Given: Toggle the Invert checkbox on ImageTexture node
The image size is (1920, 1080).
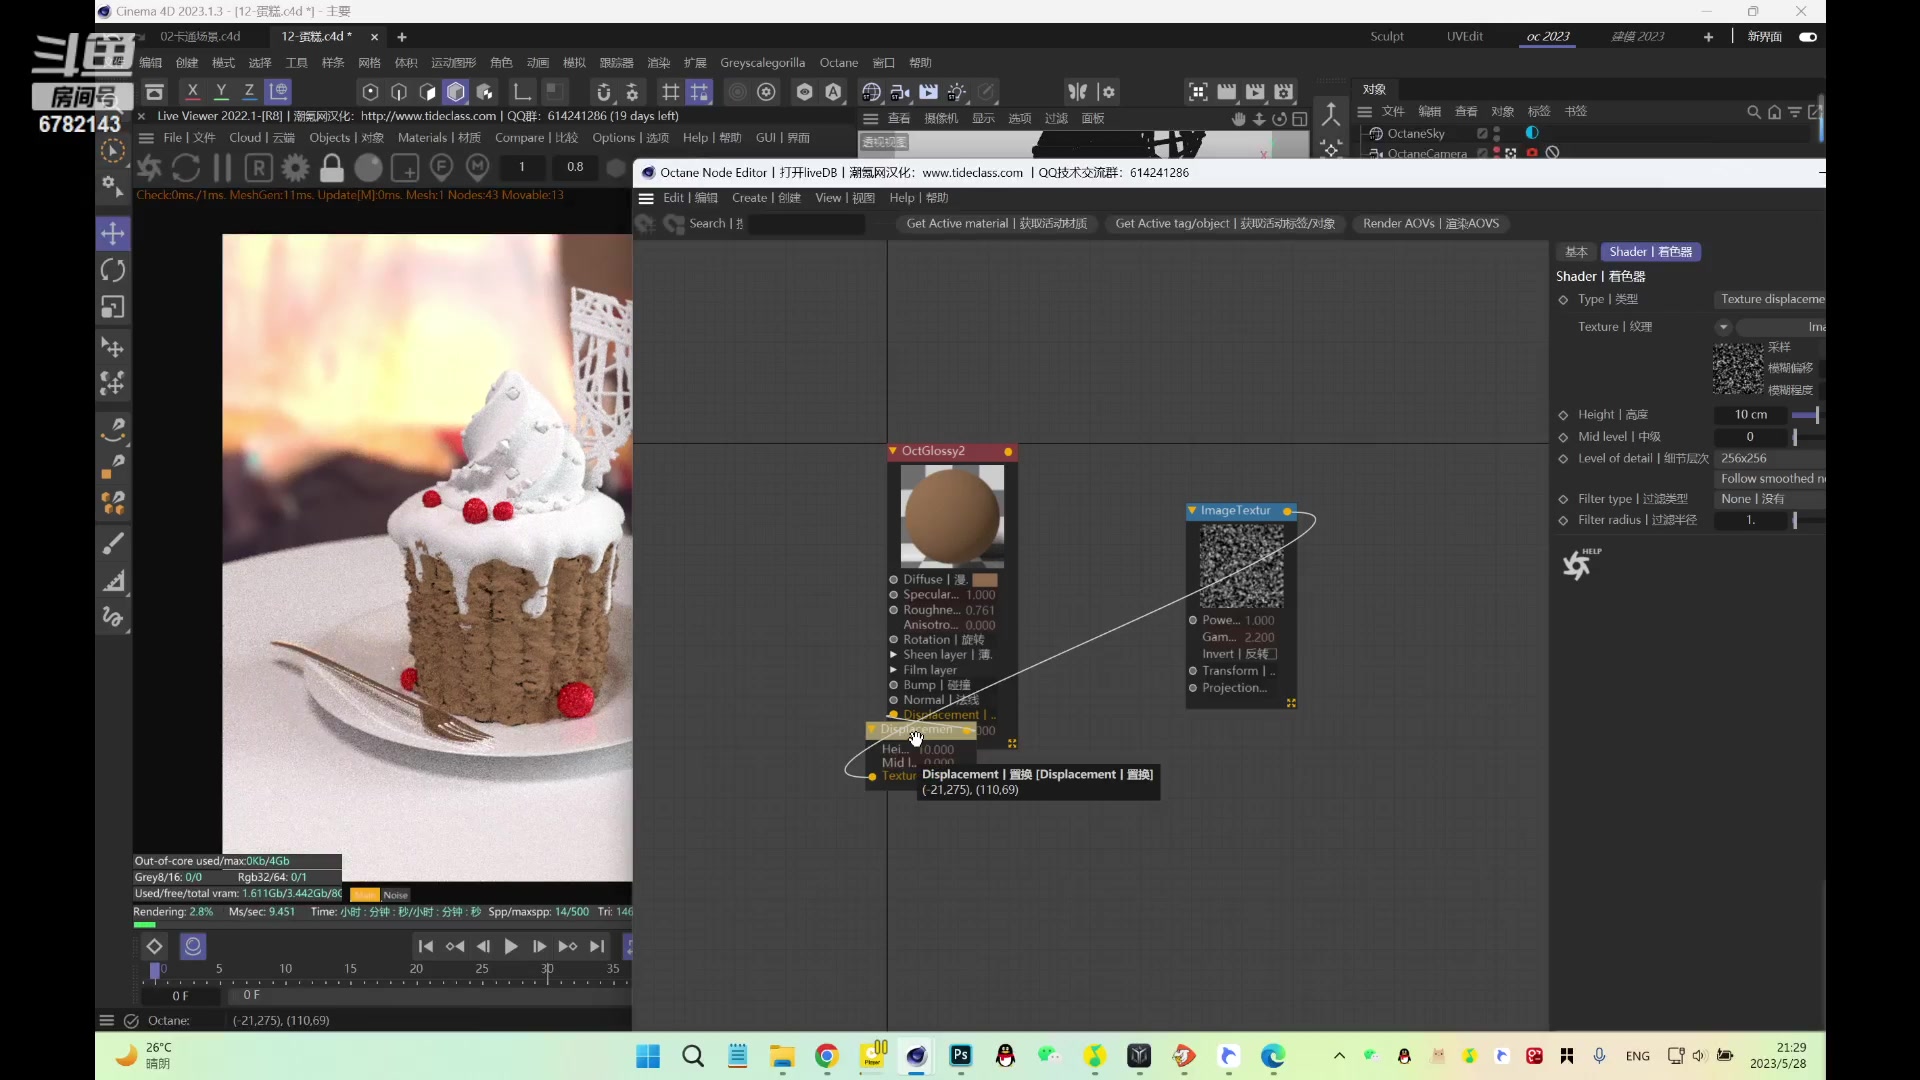Looking at the screenshot, I should pos(1271,654).
